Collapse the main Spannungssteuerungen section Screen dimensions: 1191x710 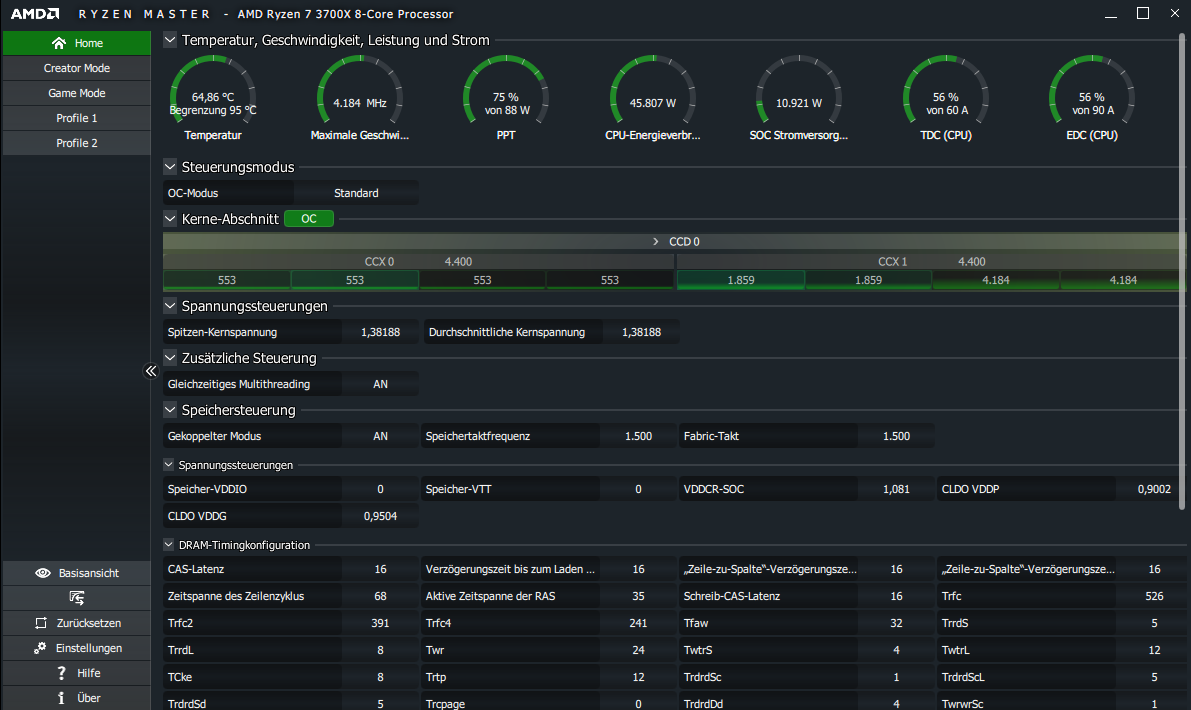pos(170,306)
